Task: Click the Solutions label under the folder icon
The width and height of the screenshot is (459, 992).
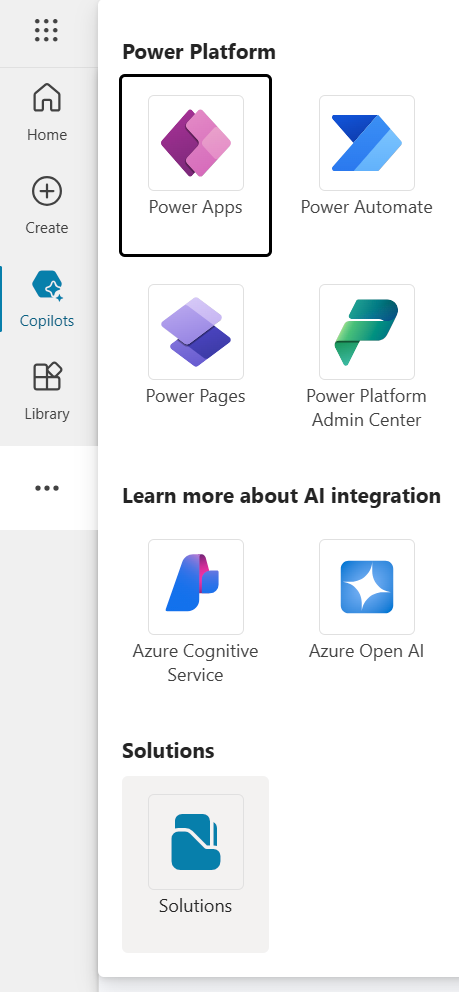Action: [195, 906]
